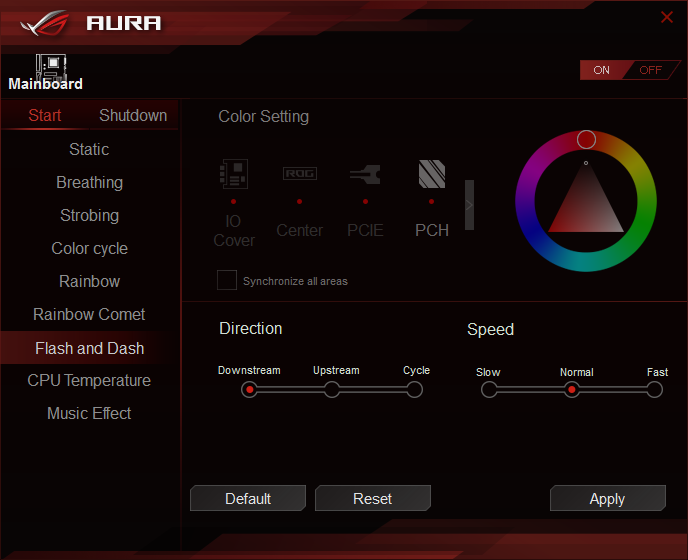Click the PCH label
Screen dimensions: 688x560
click(432, 230)
